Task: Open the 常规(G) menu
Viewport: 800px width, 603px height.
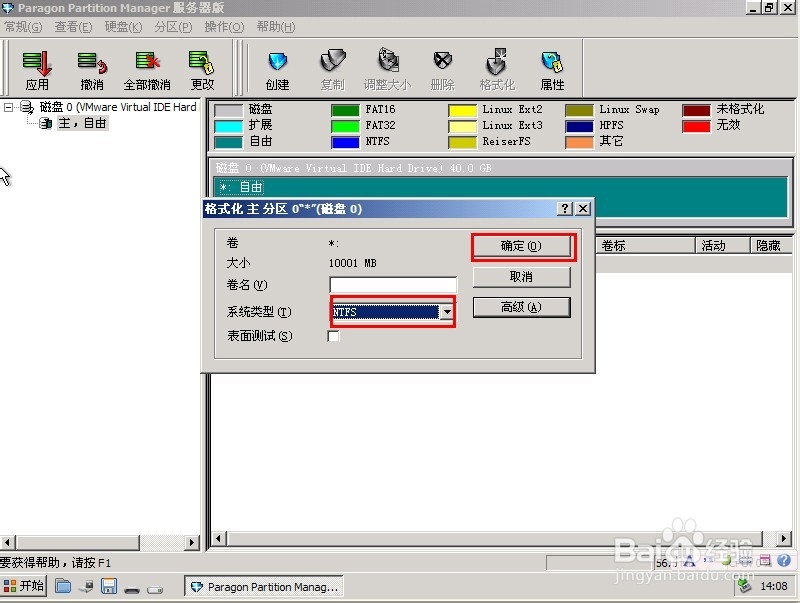Action: pyautogui.click(x=23, y=27)
